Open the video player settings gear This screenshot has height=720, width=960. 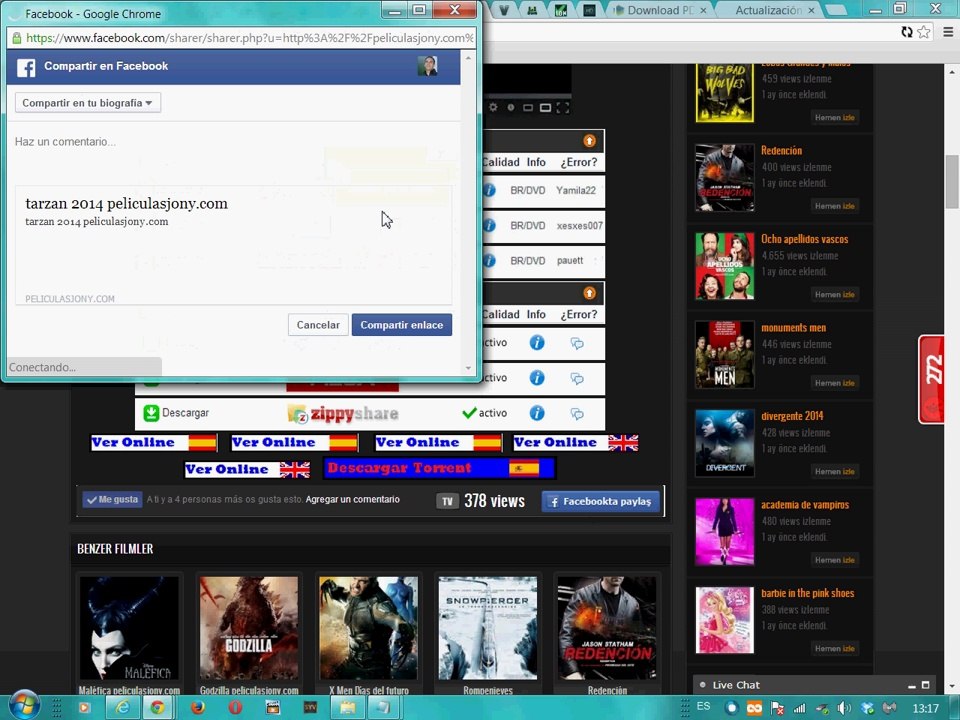click(493, 107)
